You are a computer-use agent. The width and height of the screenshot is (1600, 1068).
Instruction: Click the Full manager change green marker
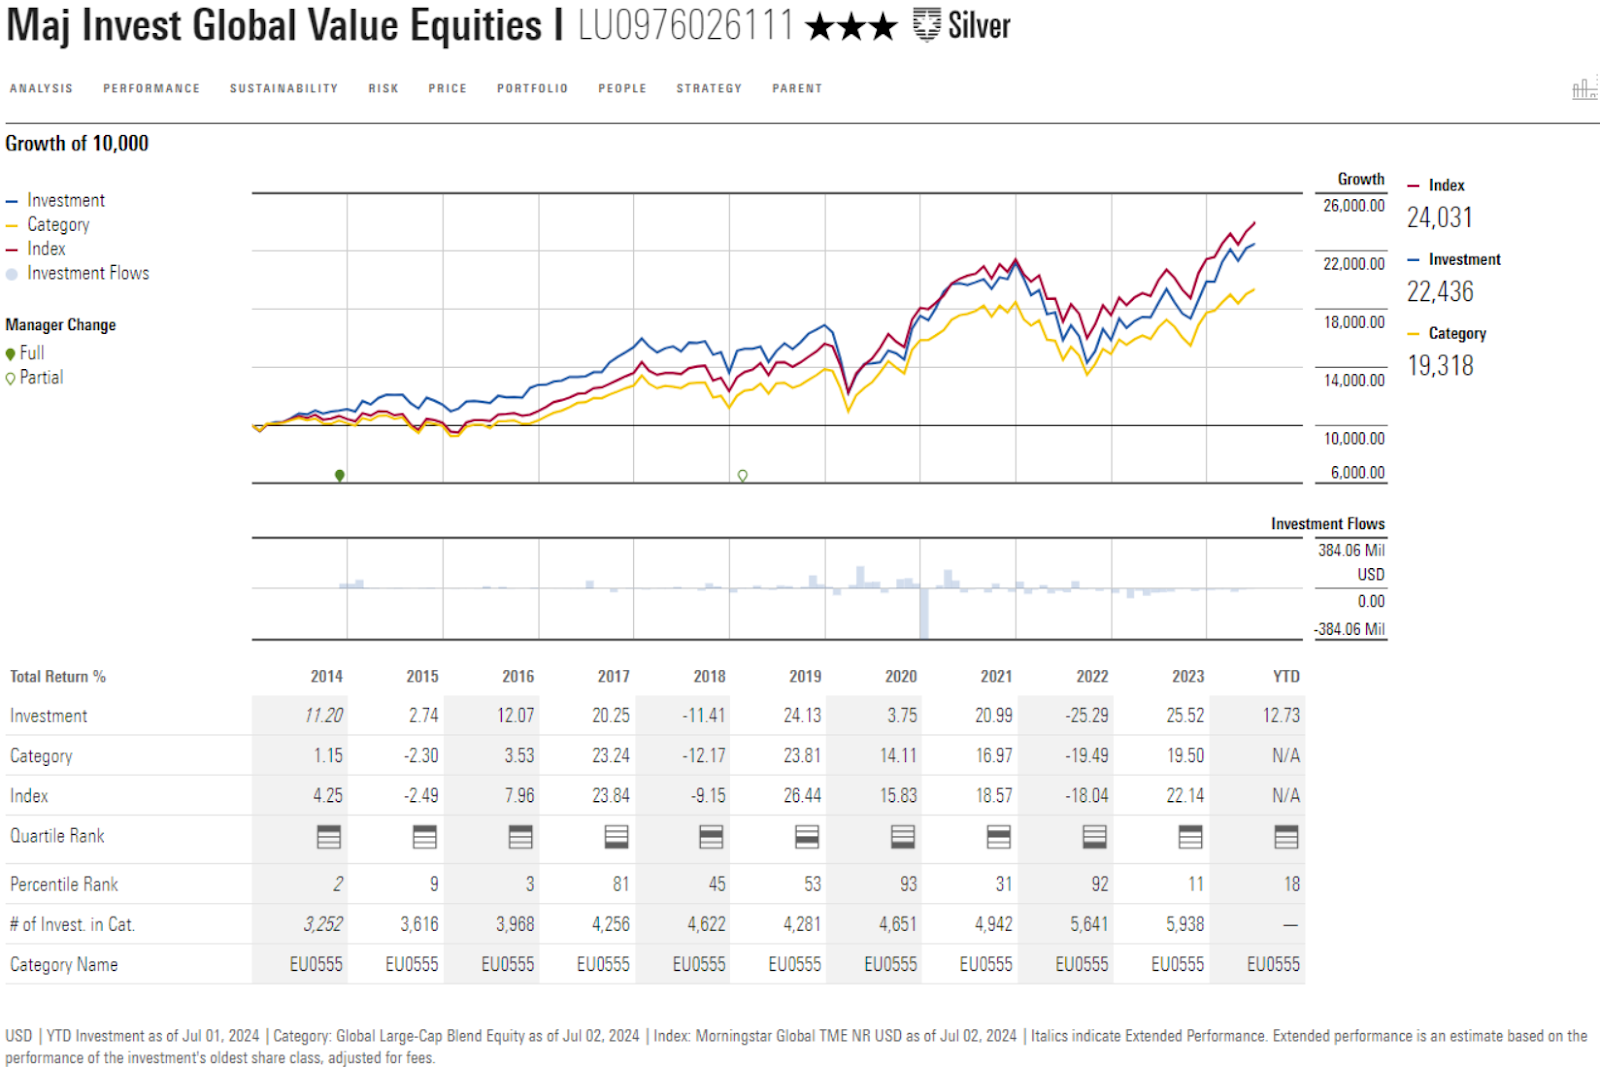click(x=340, y=475)
